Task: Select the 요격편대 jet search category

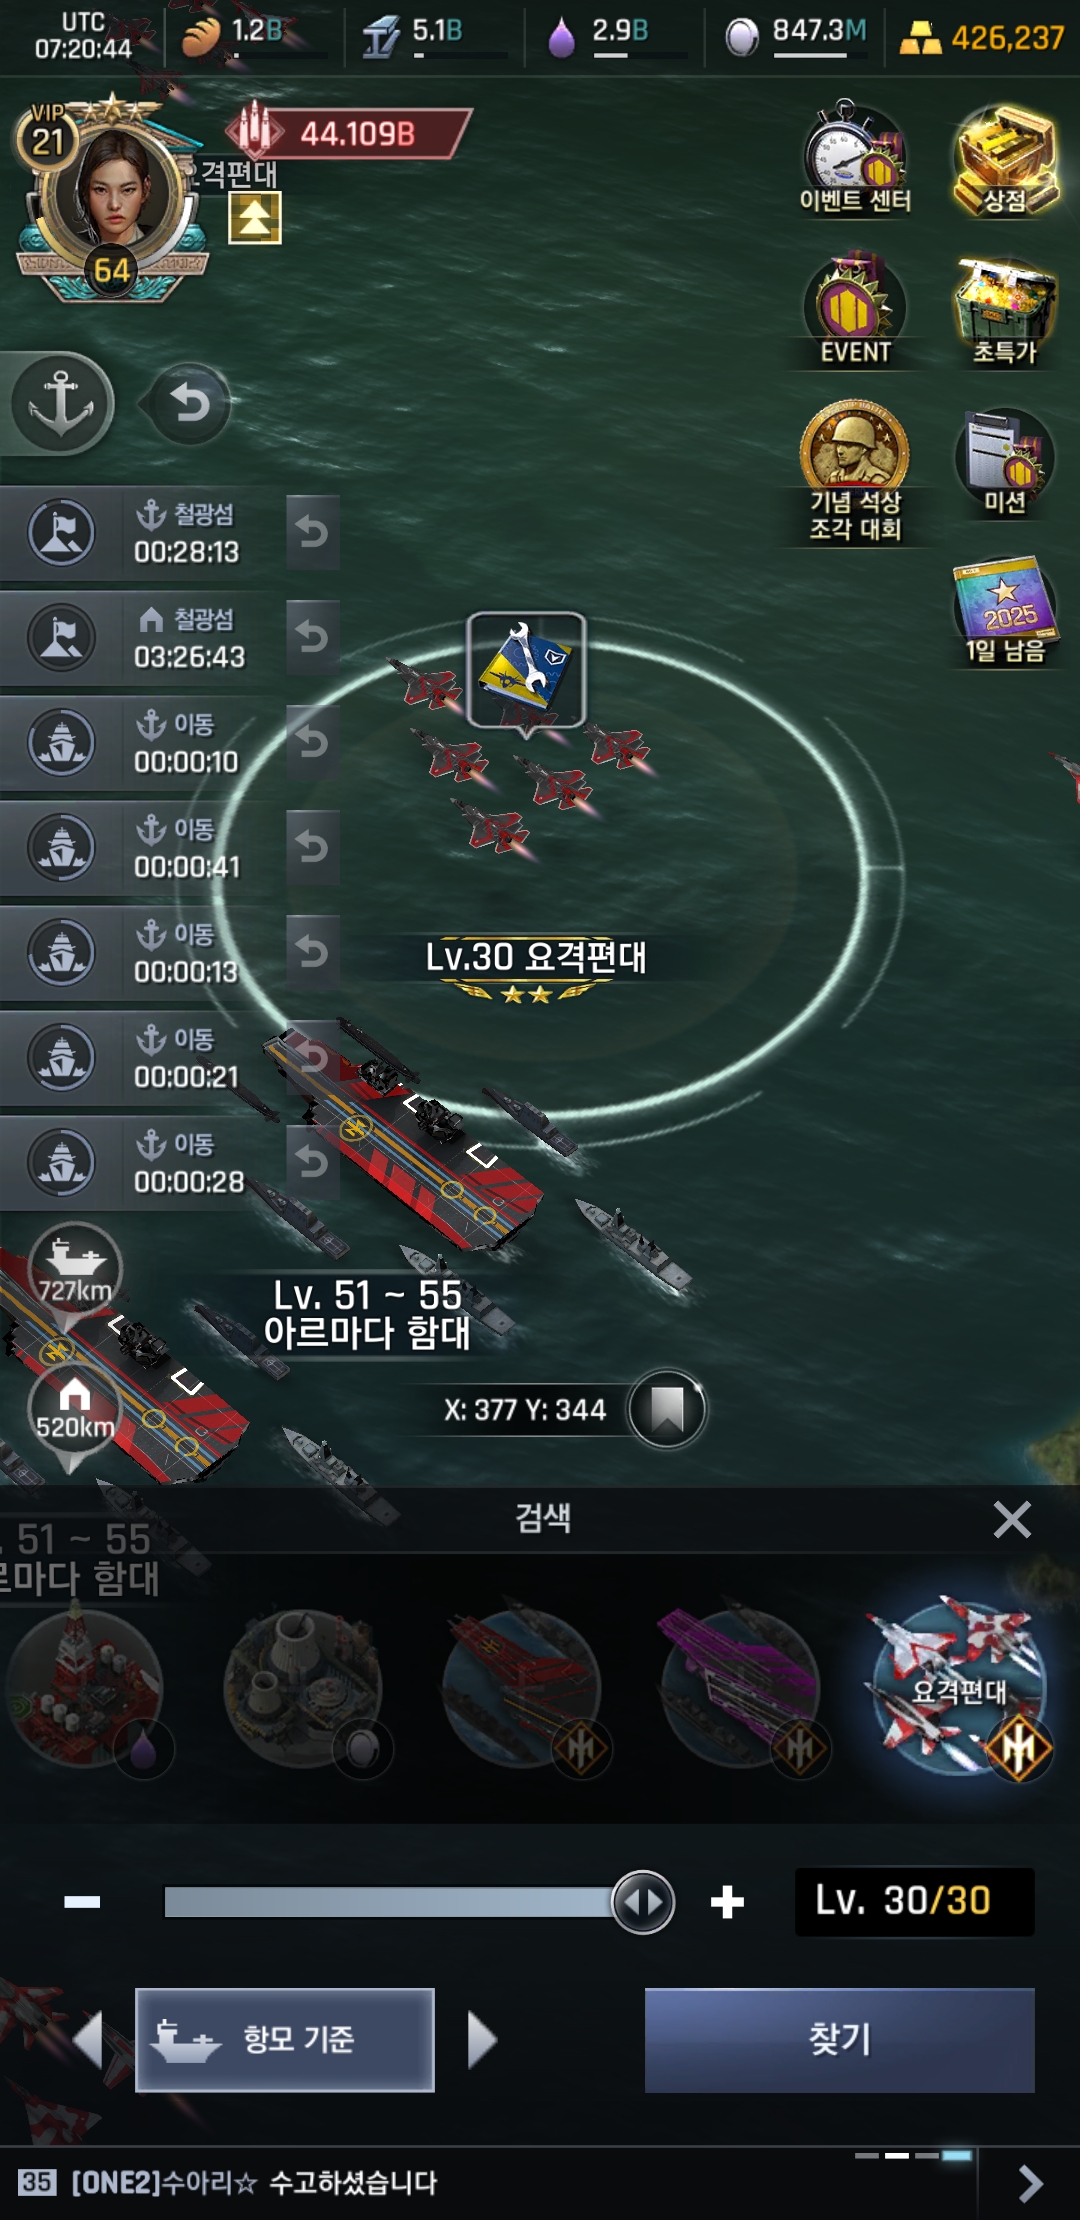Action: tap(960, 1690)
